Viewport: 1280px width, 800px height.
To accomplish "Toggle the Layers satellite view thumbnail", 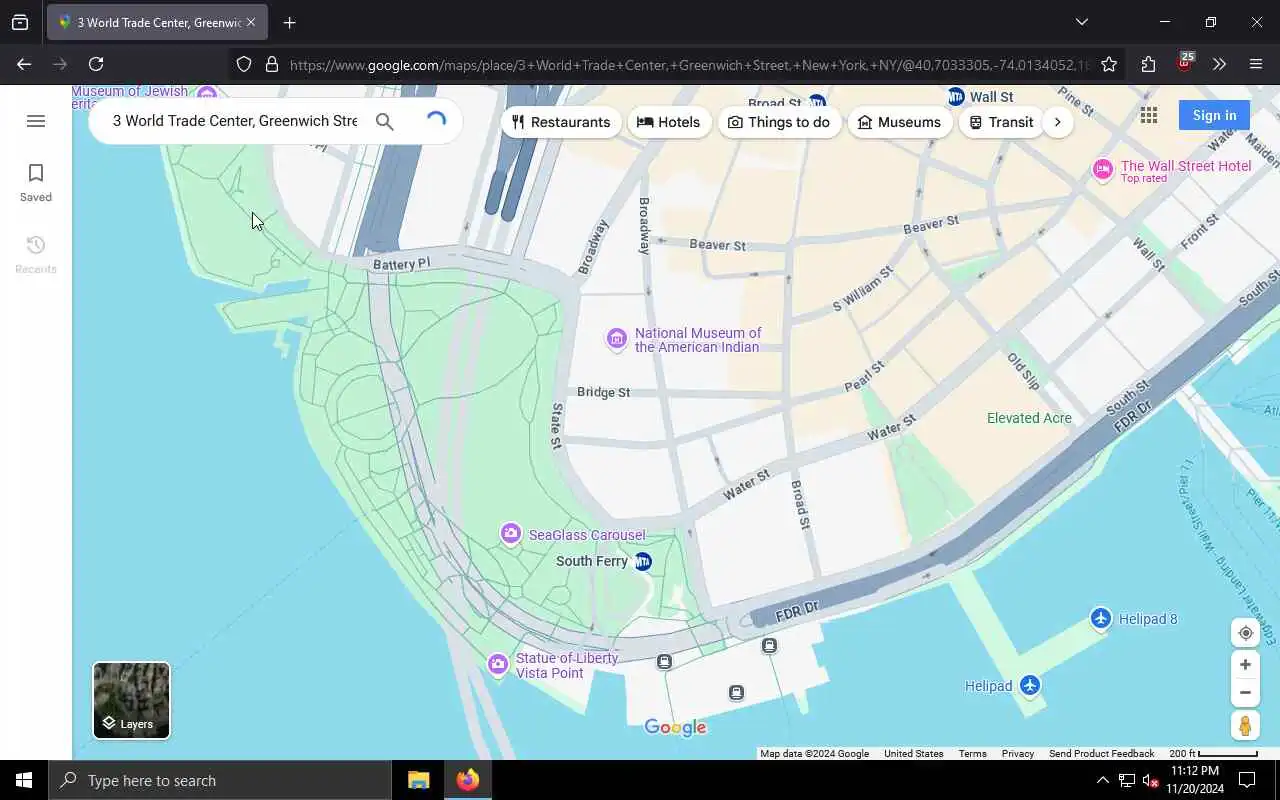I will coord(131,700).
